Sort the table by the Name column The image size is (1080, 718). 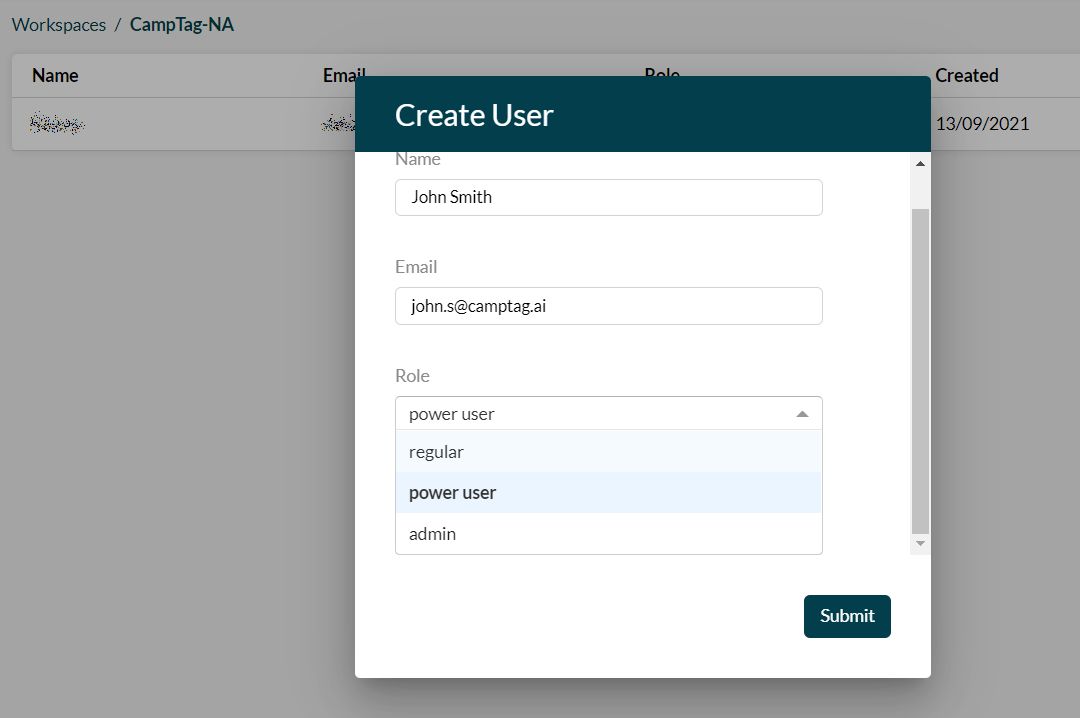coord(54,75)
